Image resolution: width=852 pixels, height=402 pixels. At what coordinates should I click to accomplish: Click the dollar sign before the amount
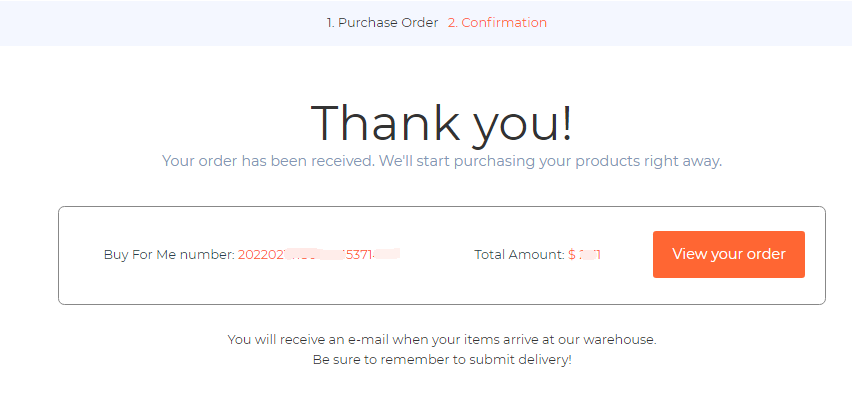click(572, 254)
